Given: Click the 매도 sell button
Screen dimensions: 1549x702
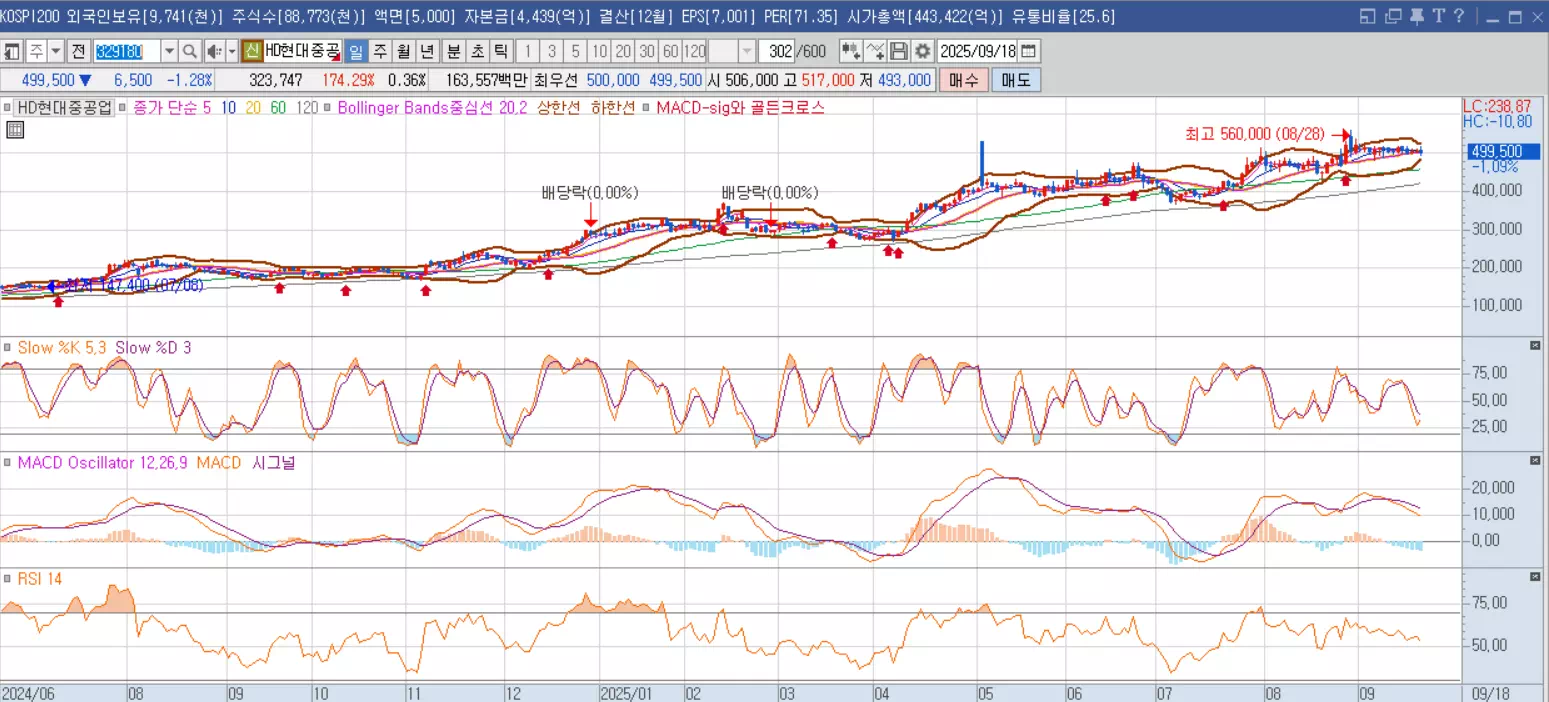Looking at the screenshot, I should pos(1016,80).
